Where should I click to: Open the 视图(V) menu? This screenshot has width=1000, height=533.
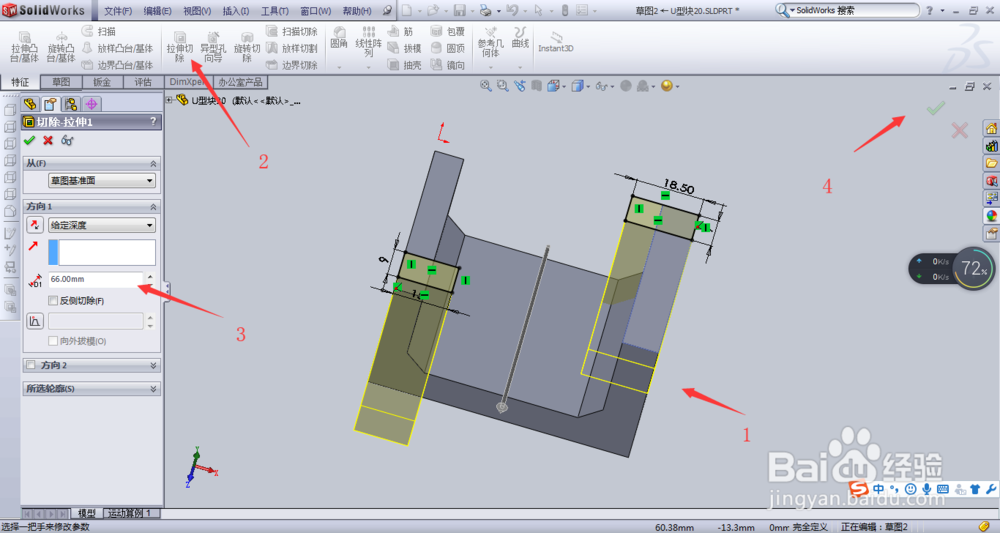point(197,11)
